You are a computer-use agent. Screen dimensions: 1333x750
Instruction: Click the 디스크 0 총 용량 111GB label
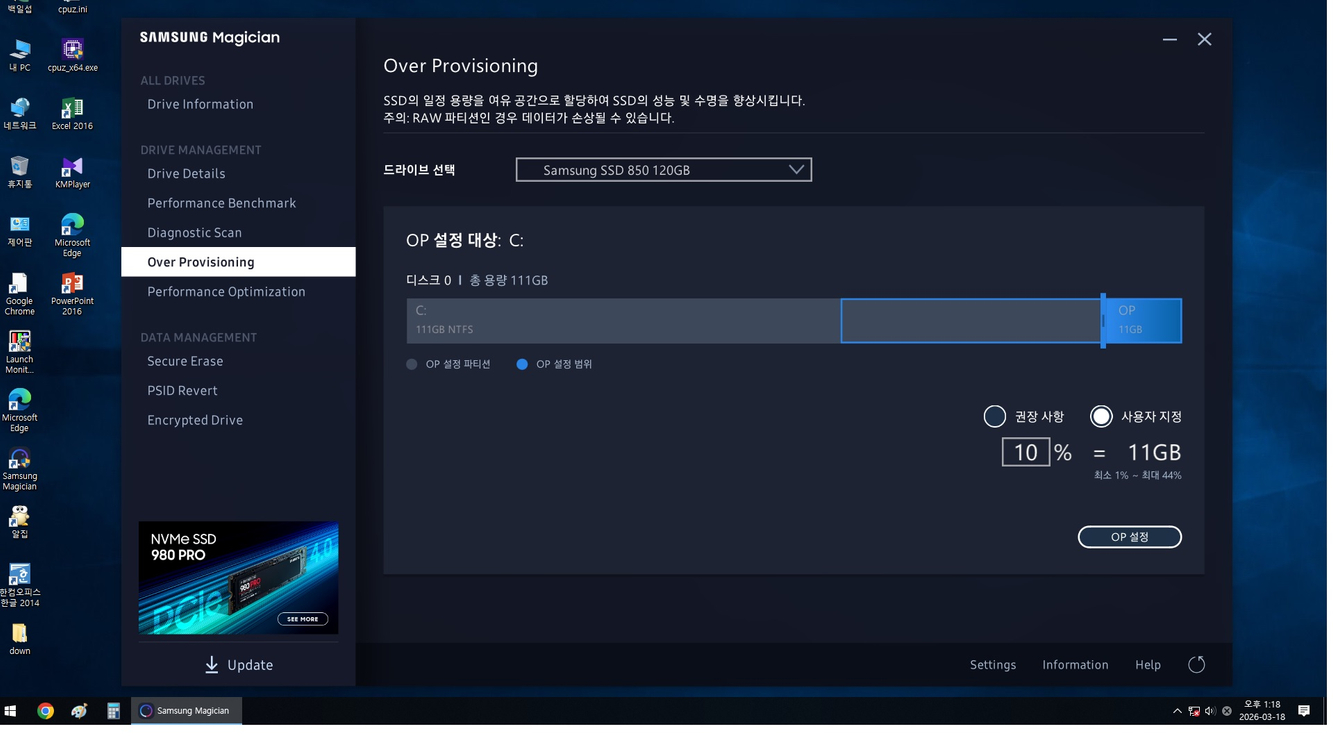(479, 282)
